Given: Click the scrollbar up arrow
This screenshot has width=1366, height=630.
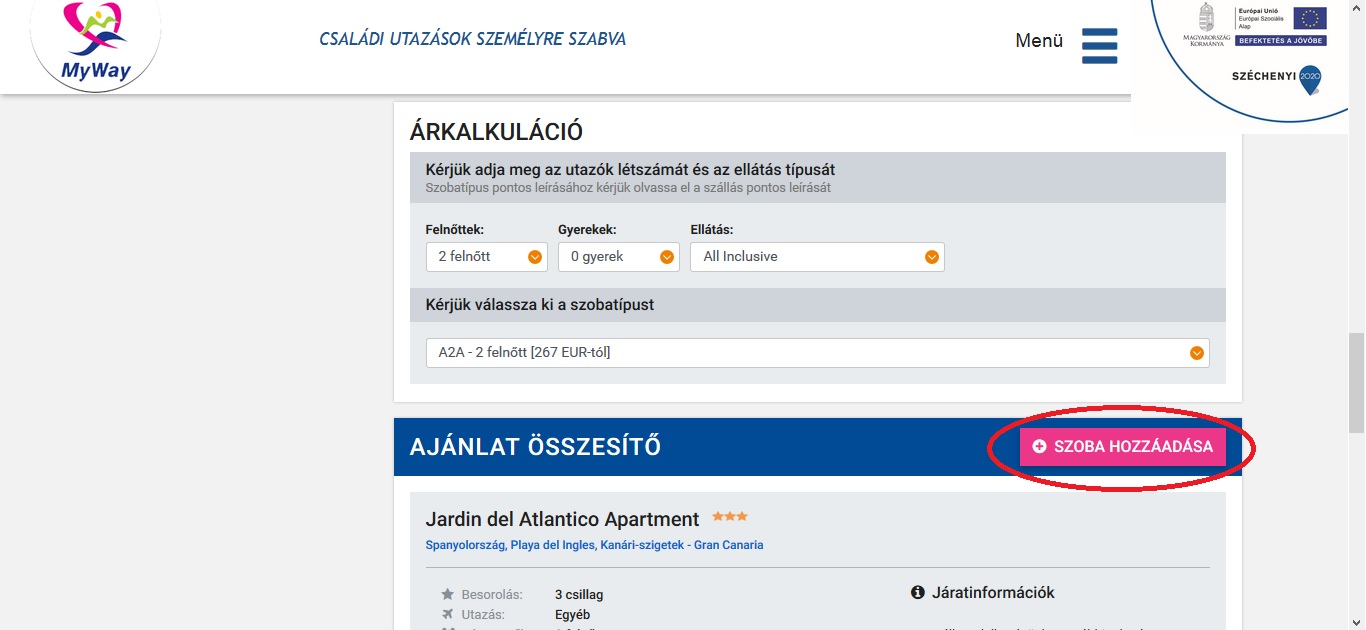Looking at the screenshot, I should (x=1357, y=7).
